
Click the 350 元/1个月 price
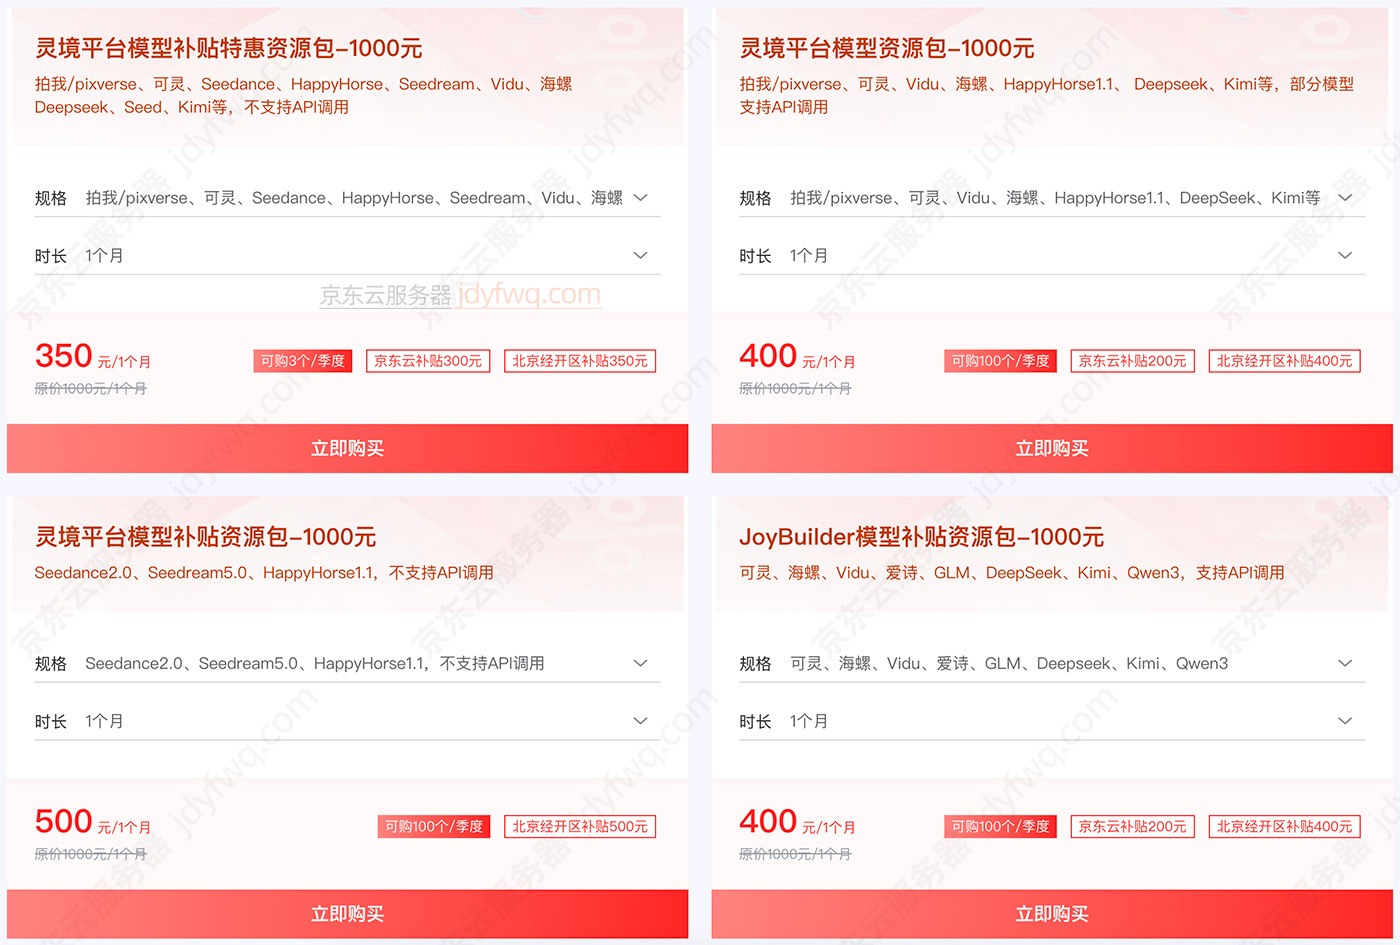93,357
